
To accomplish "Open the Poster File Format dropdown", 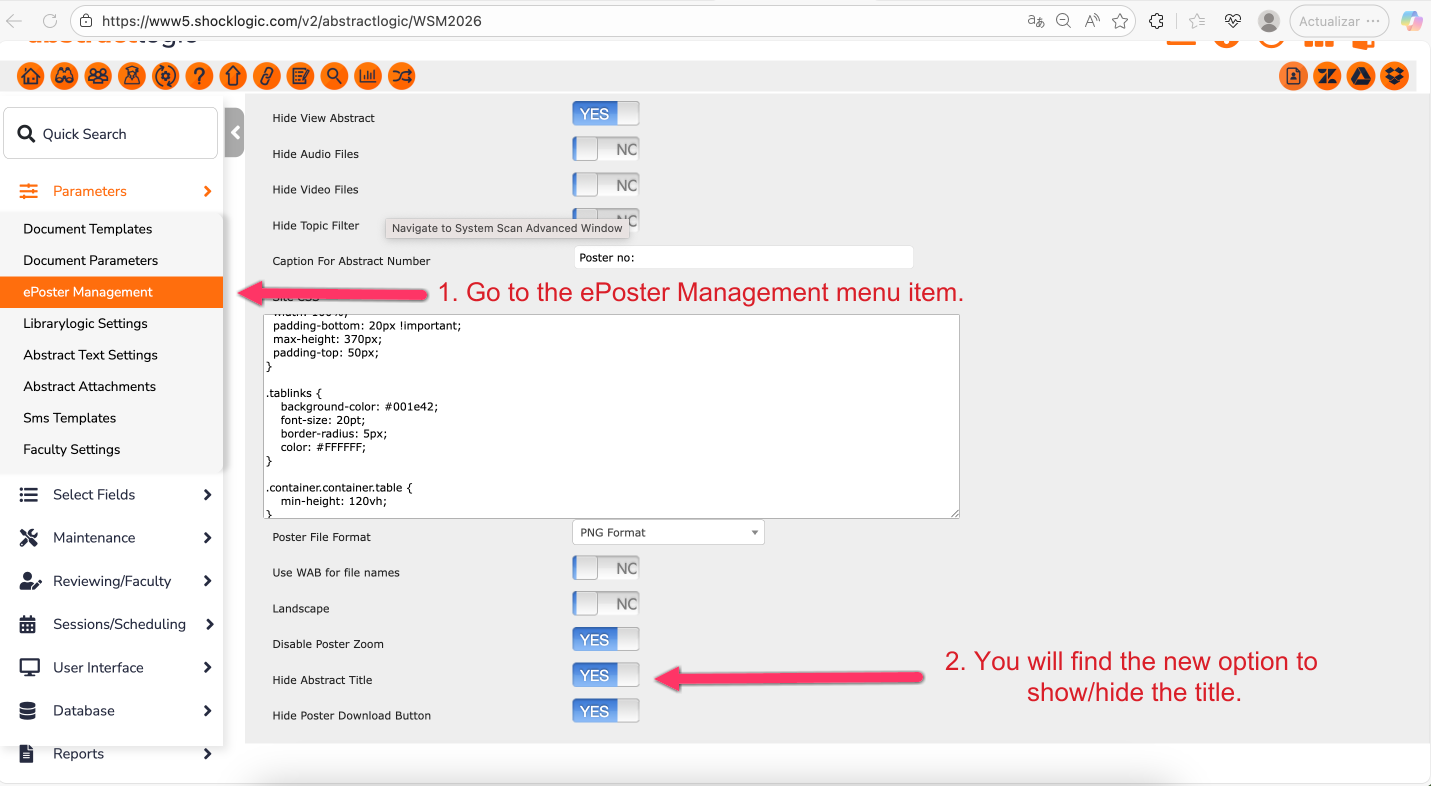I will [668, 533].
